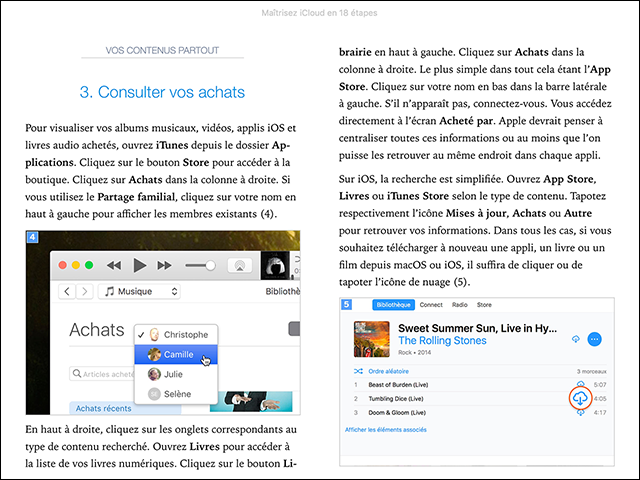Click the rewind button in iTunes
This screenshot has height=480, width=640.
[x=114, y=266]
